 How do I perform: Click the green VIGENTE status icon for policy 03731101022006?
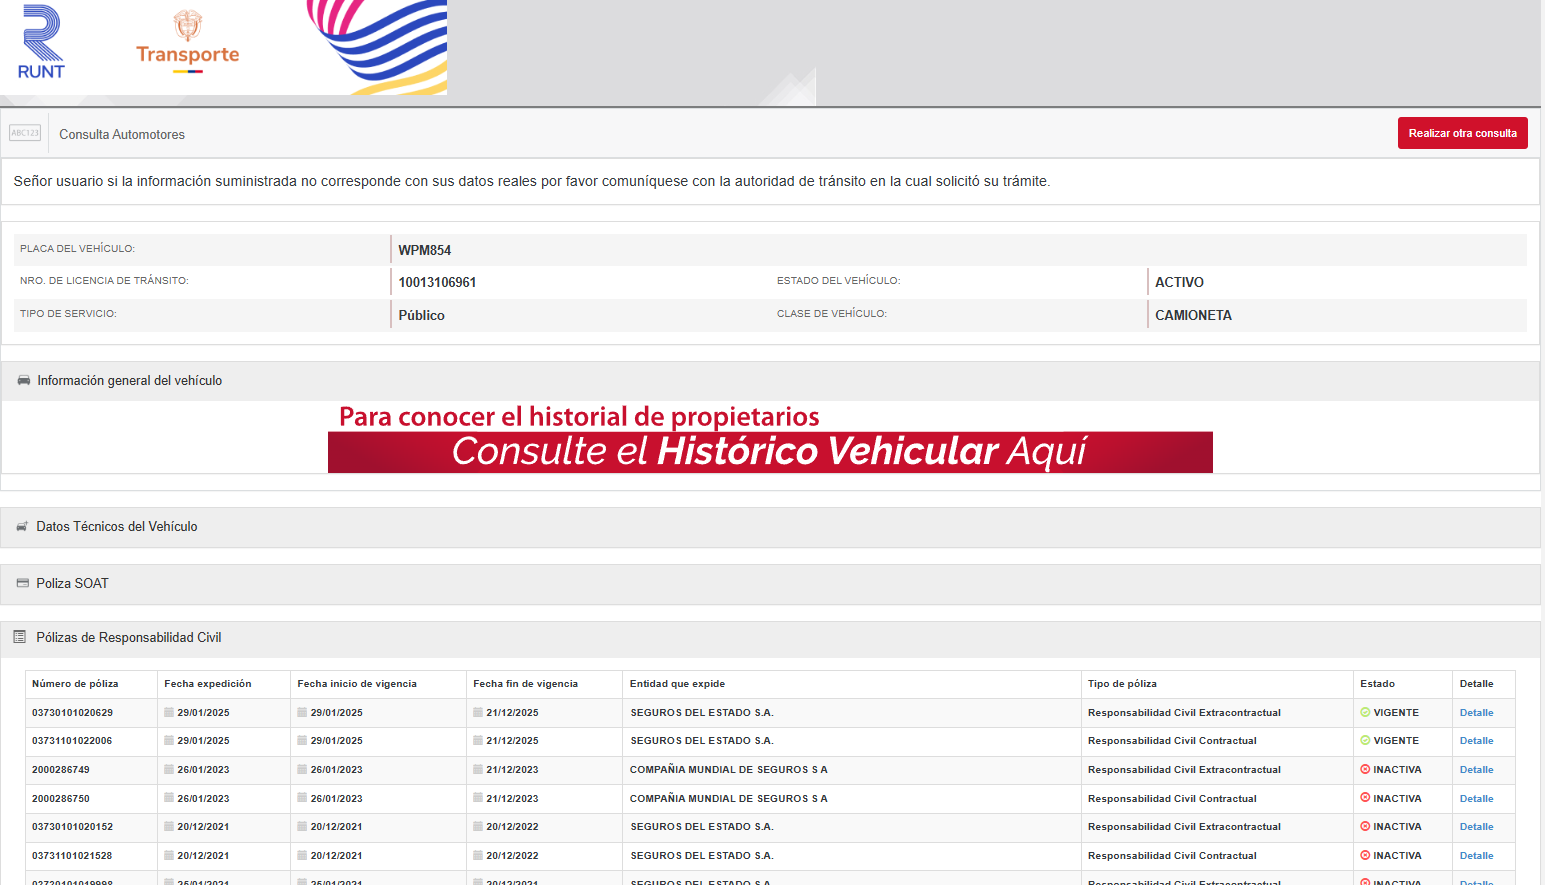1365,741
